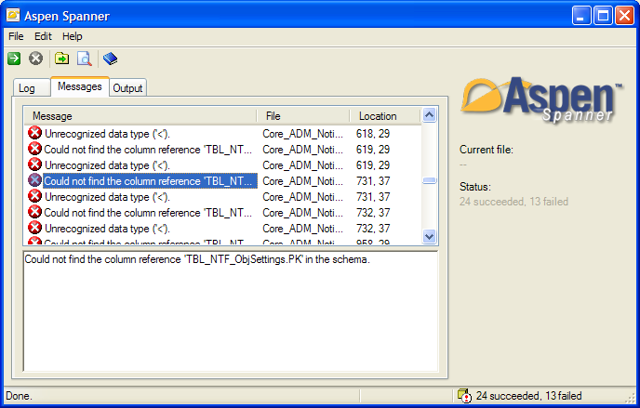Minimize the Aspen Spanner window
This screenshot has width=640, height=408.
click(x=582, y=16)
